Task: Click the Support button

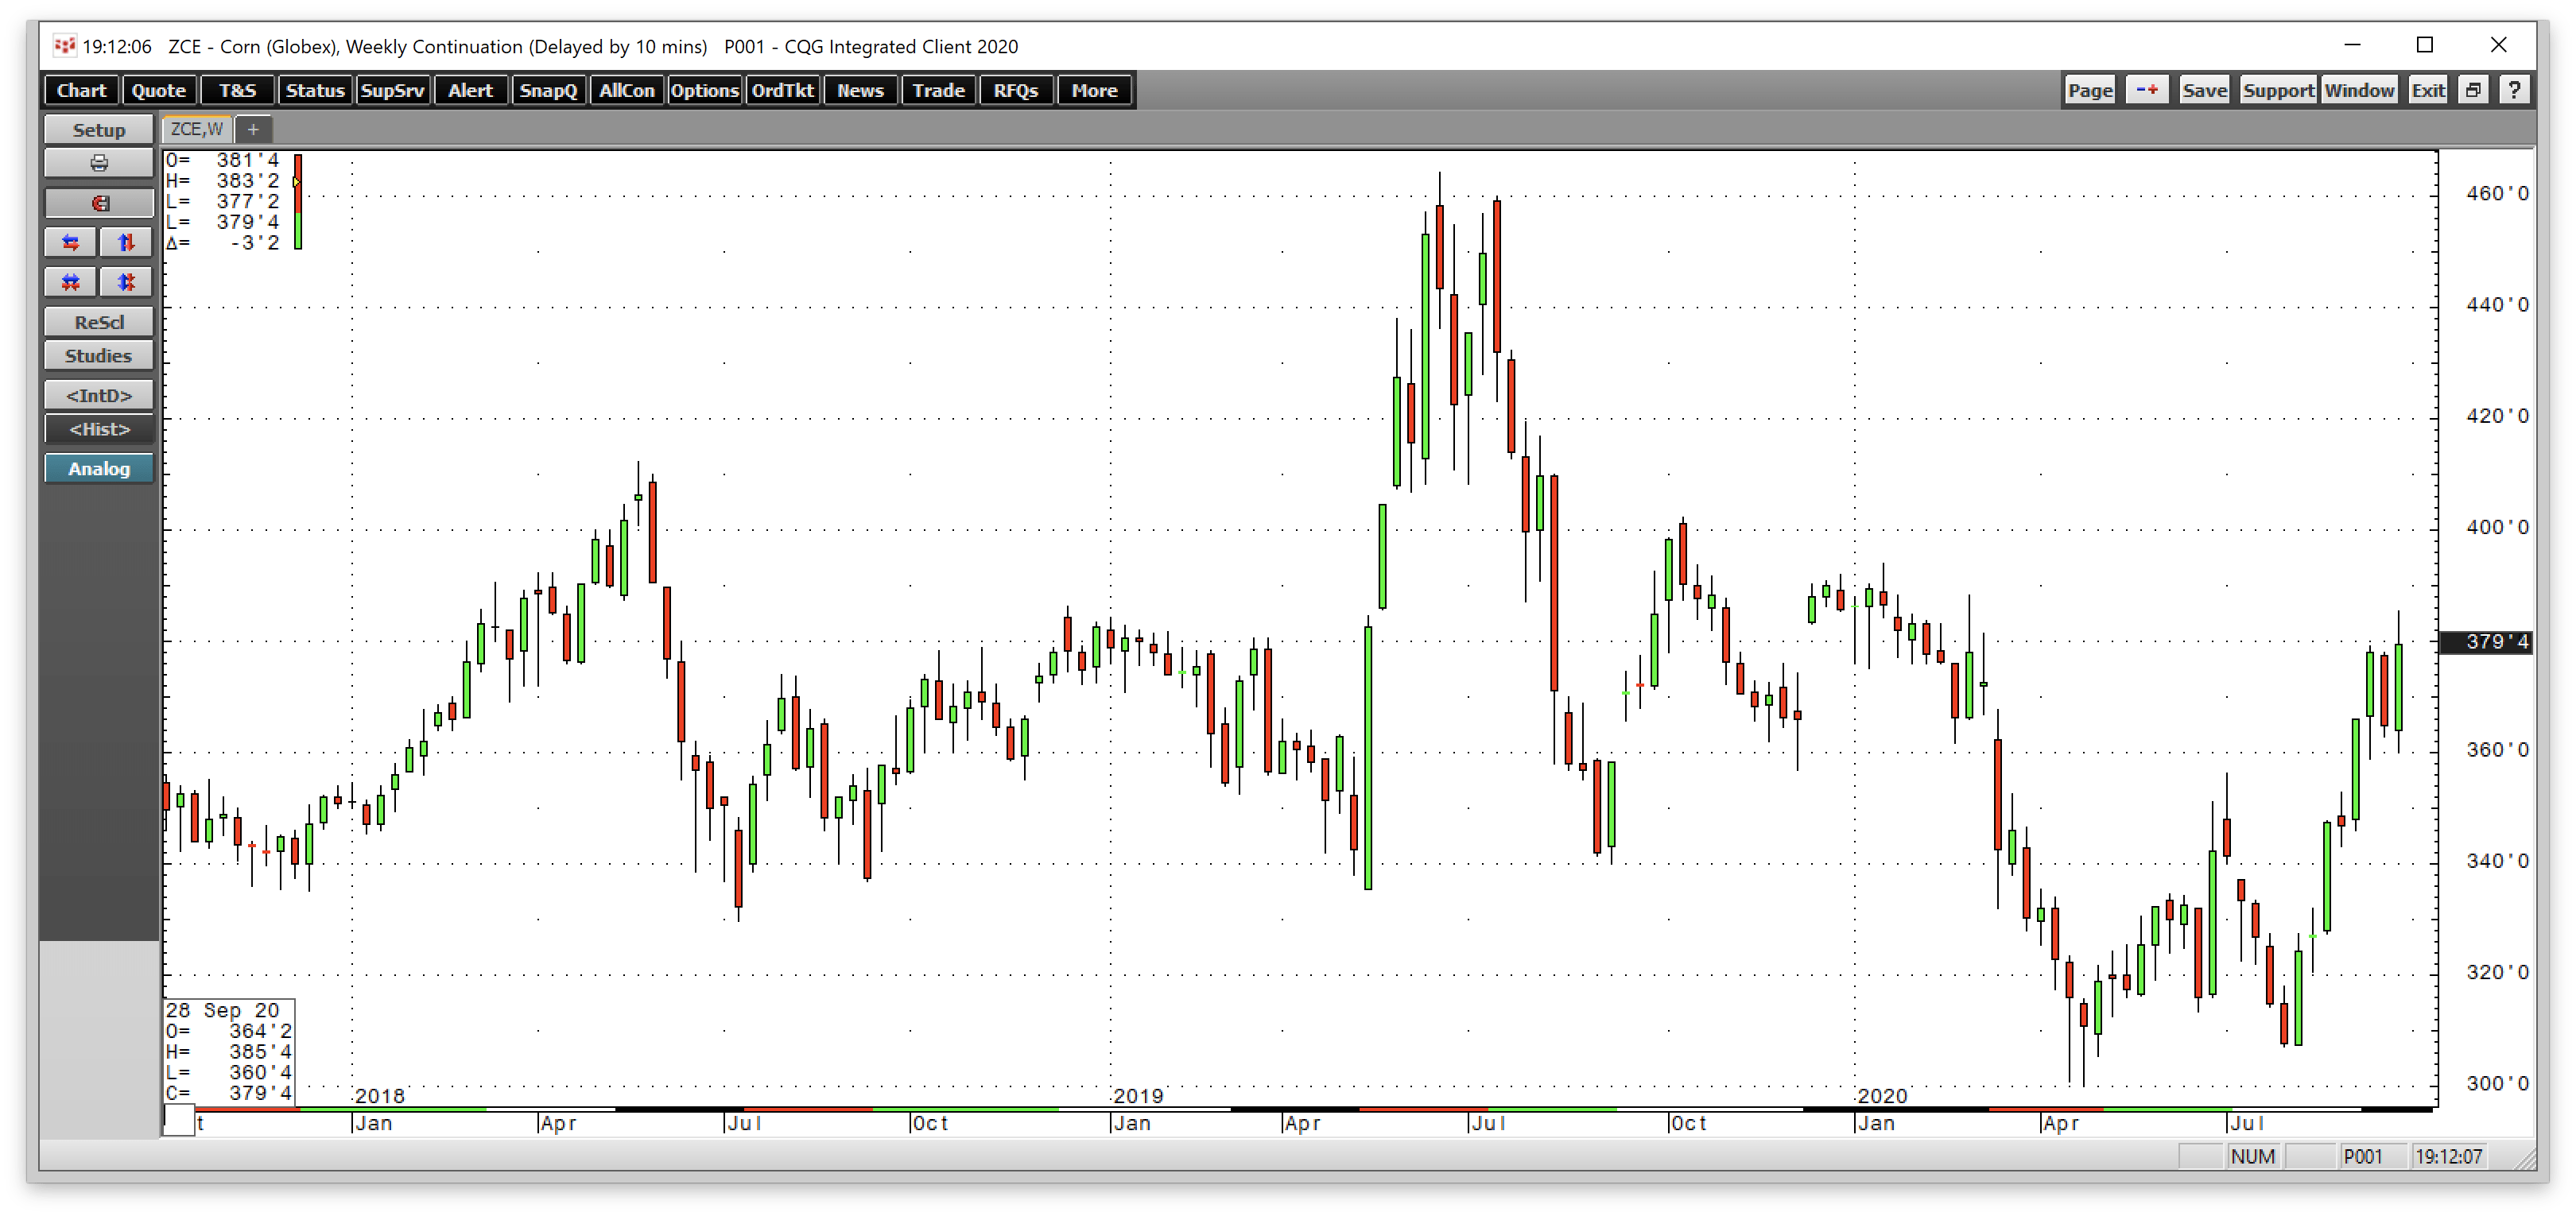Action: [2278, 90]
